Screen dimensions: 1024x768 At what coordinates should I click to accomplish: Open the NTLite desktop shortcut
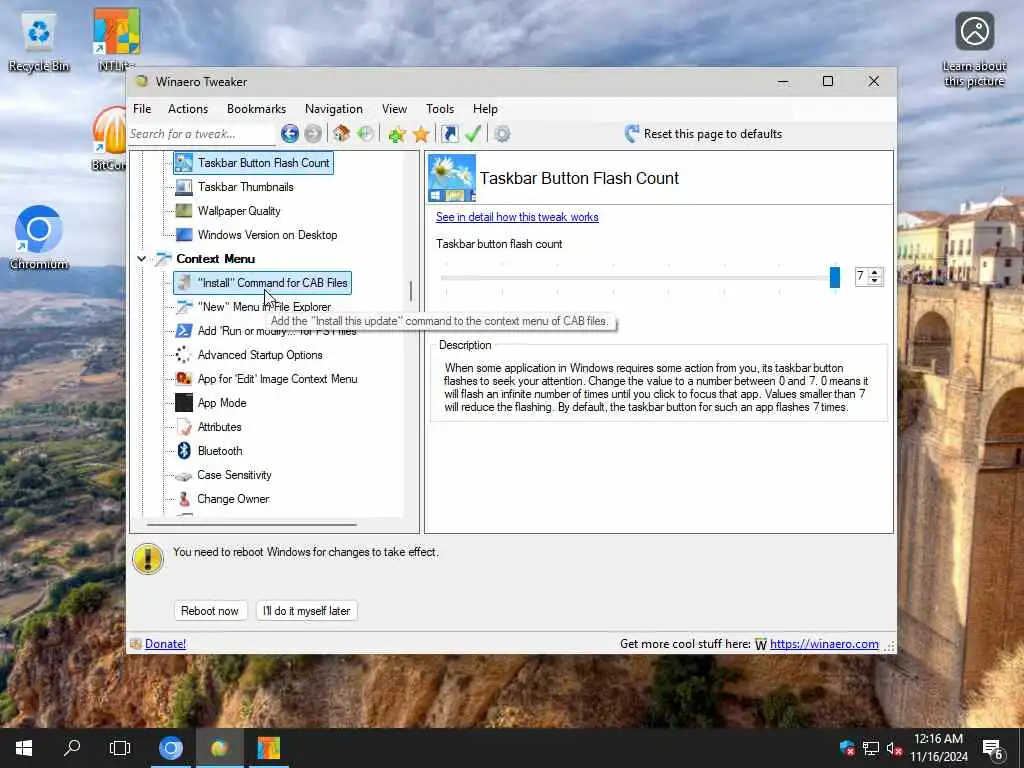tap(116, 39)
